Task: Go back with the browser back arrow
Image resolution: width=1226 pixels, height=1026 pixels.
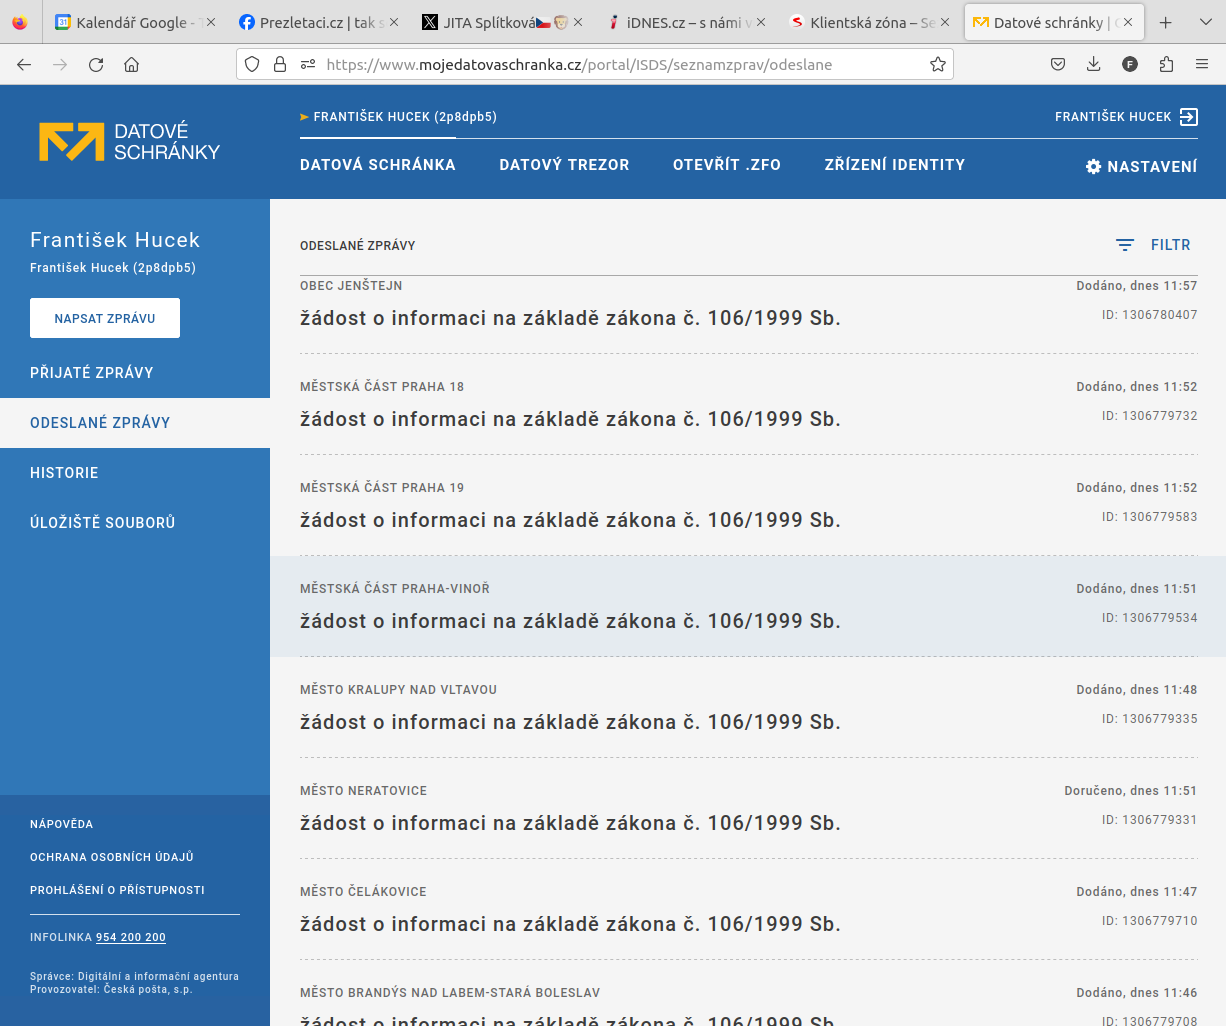Action: 24,64
